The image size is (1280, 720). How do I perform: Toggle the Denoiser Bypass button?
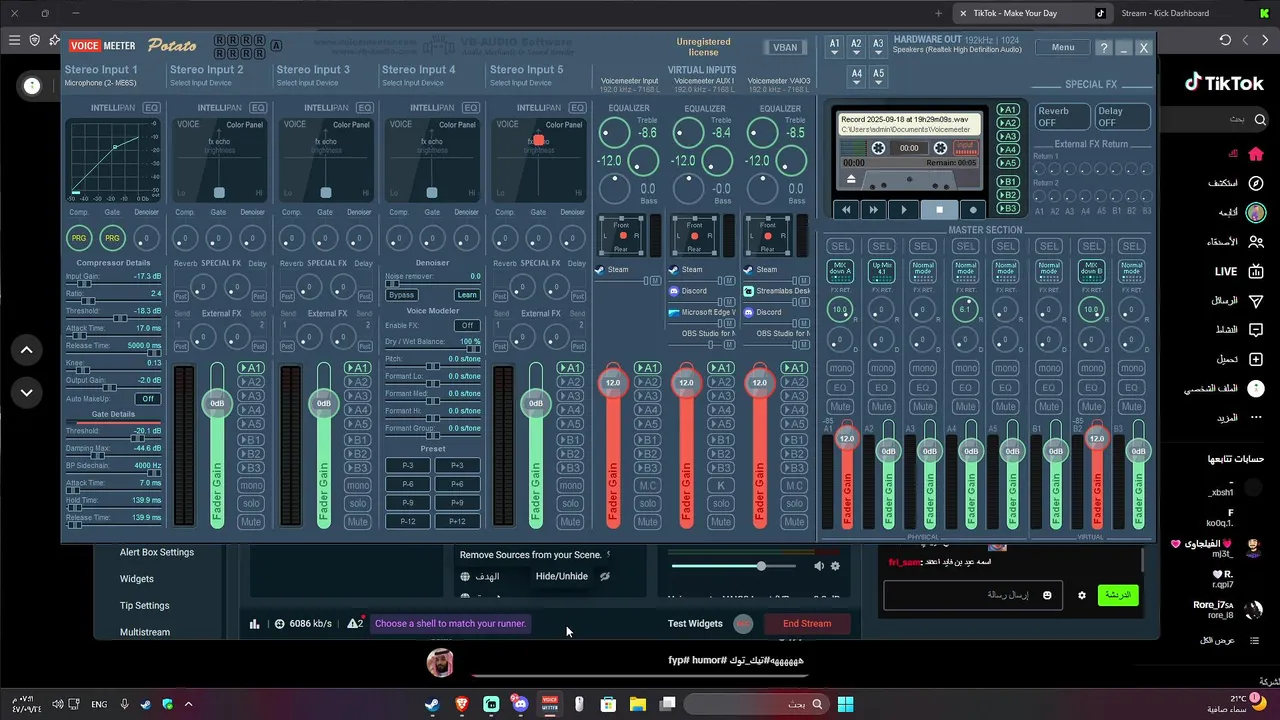pyautogui.click(x=402, y=295)
